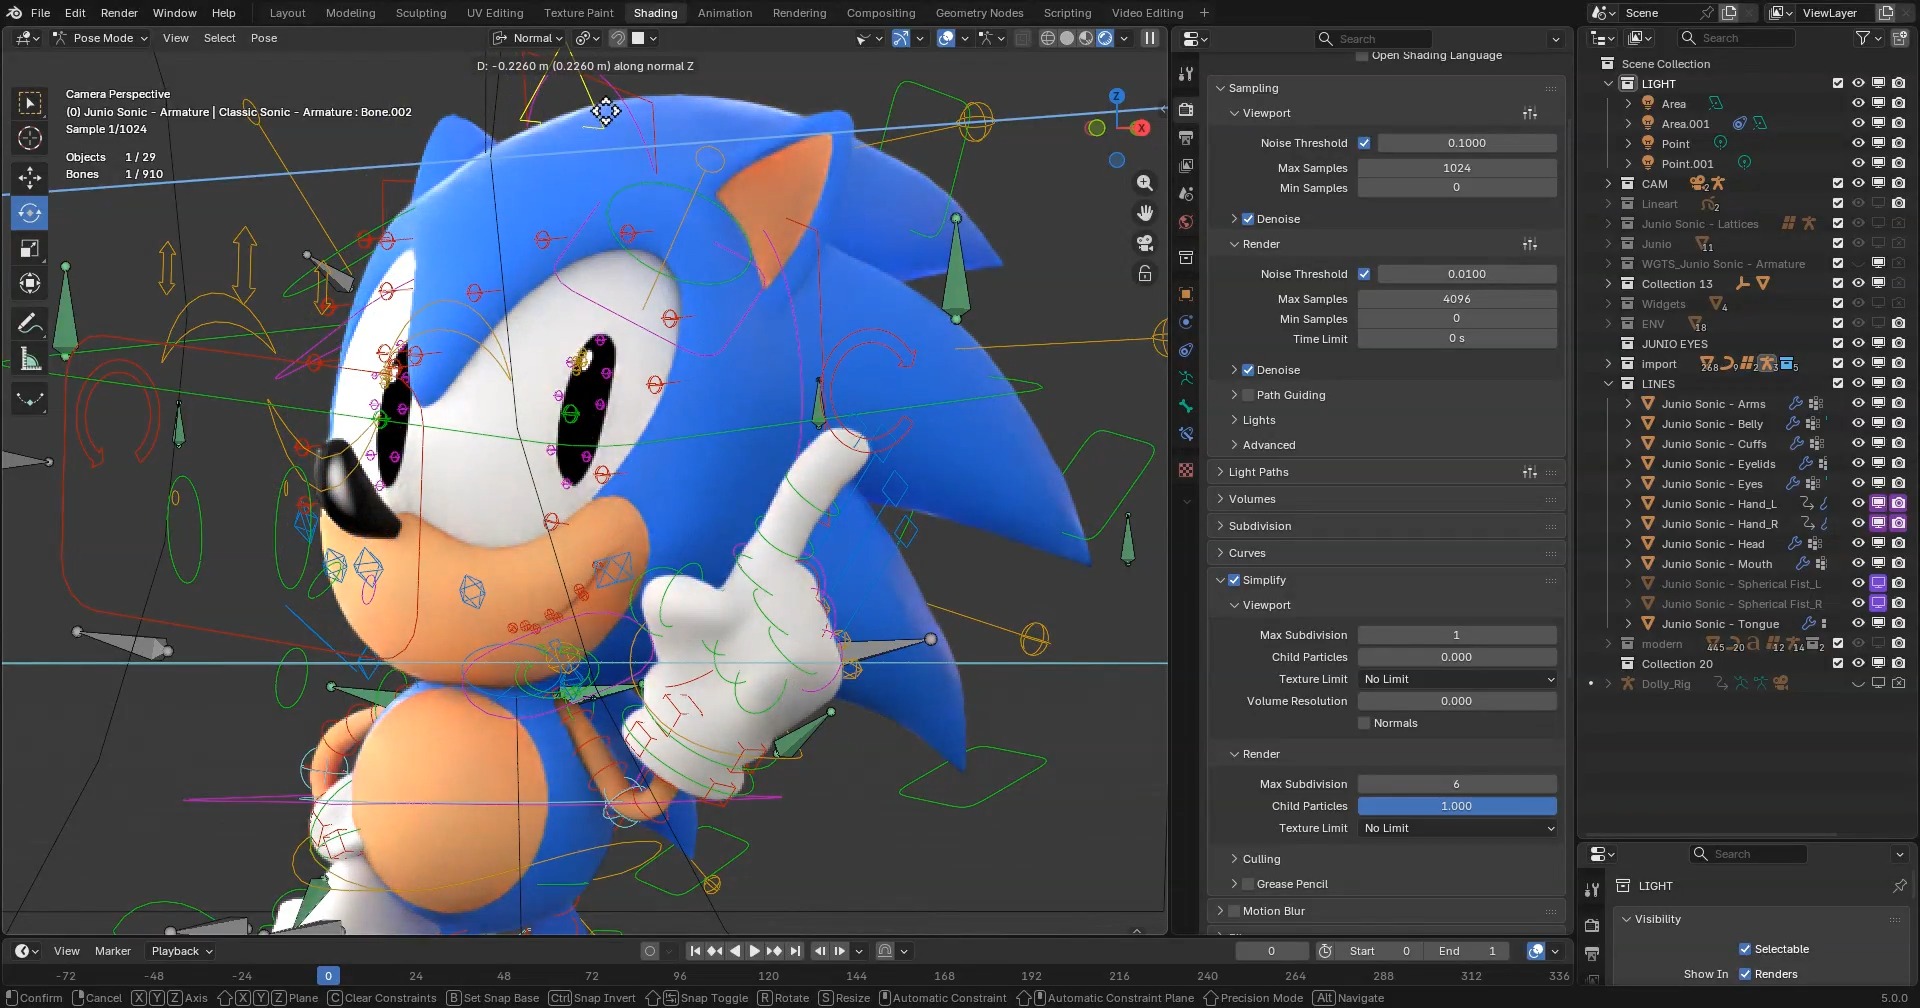This screenshot has width=1920, height=1008.
Task: Open the Marker menu in timeline
Action: click(x=113, y=951)
